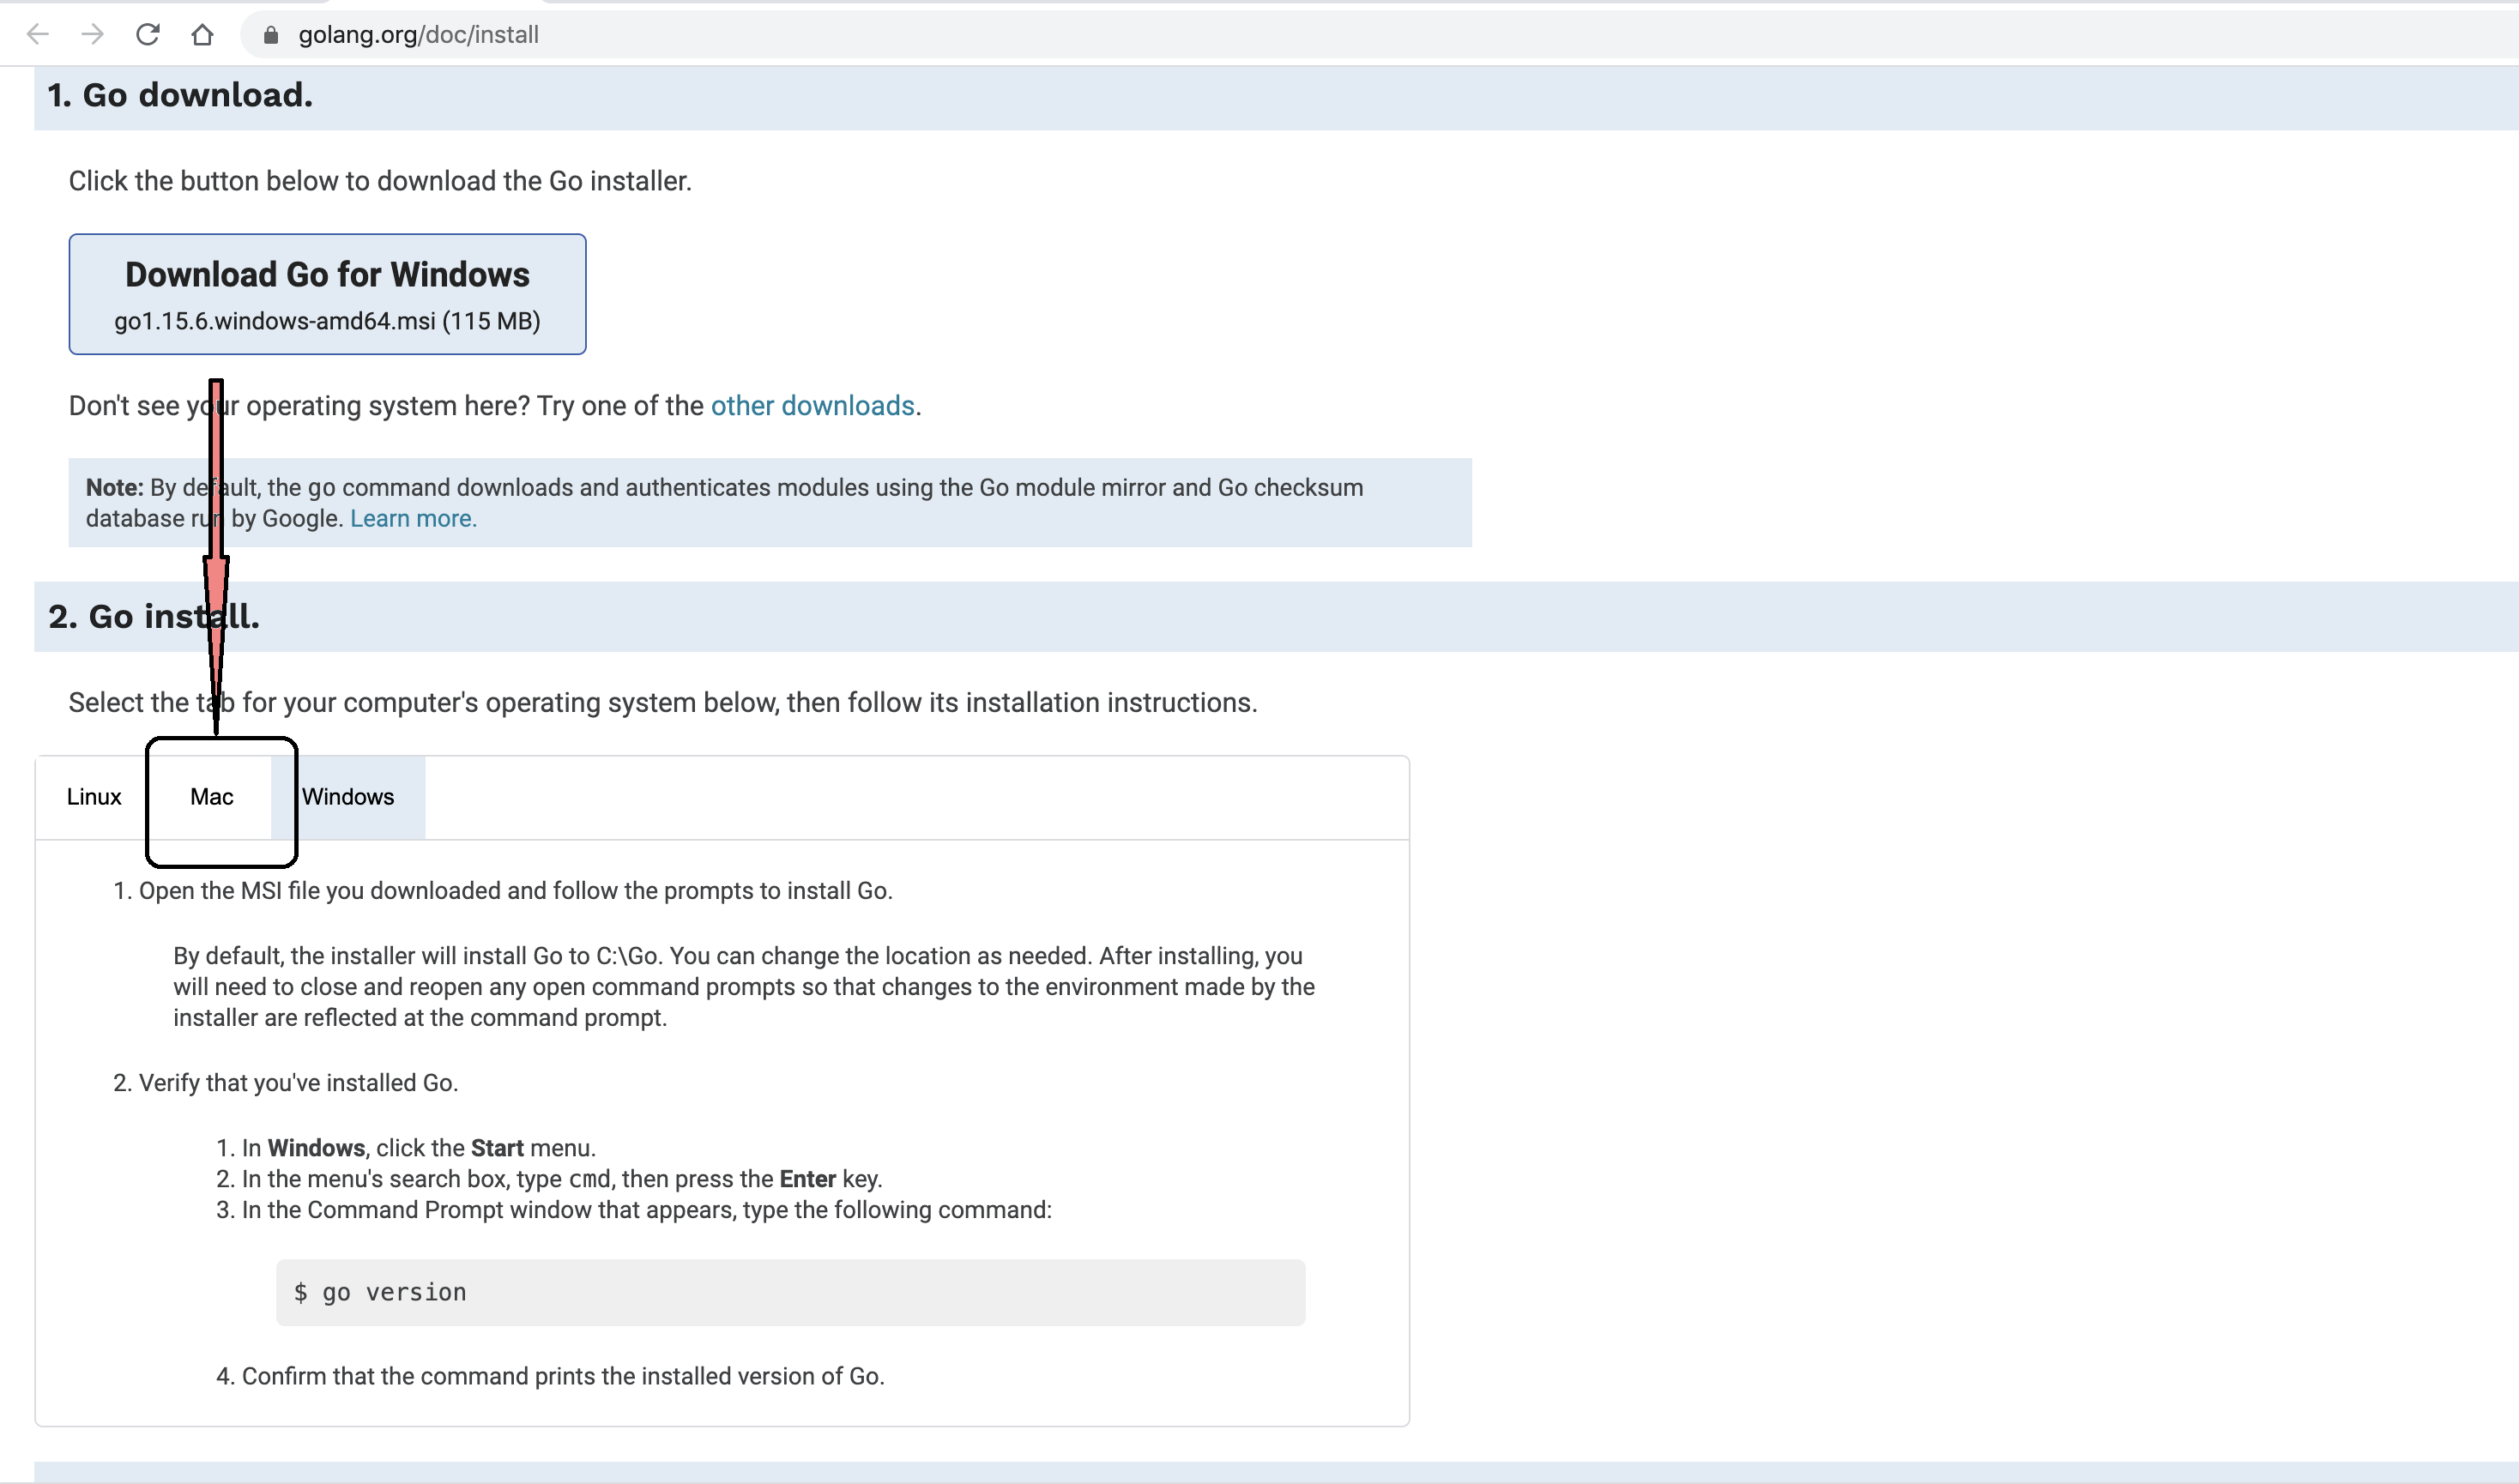
Task: Follow the Learn more link
Action: (x=413, y=519)
